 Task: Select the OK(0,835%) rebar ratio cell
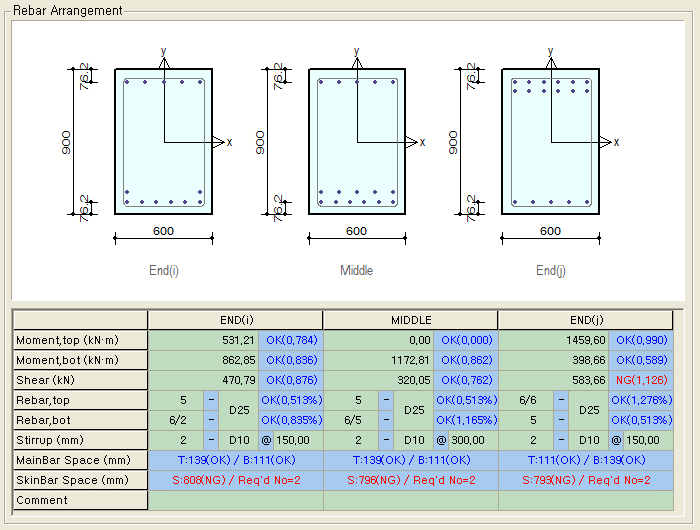[291, 420]
